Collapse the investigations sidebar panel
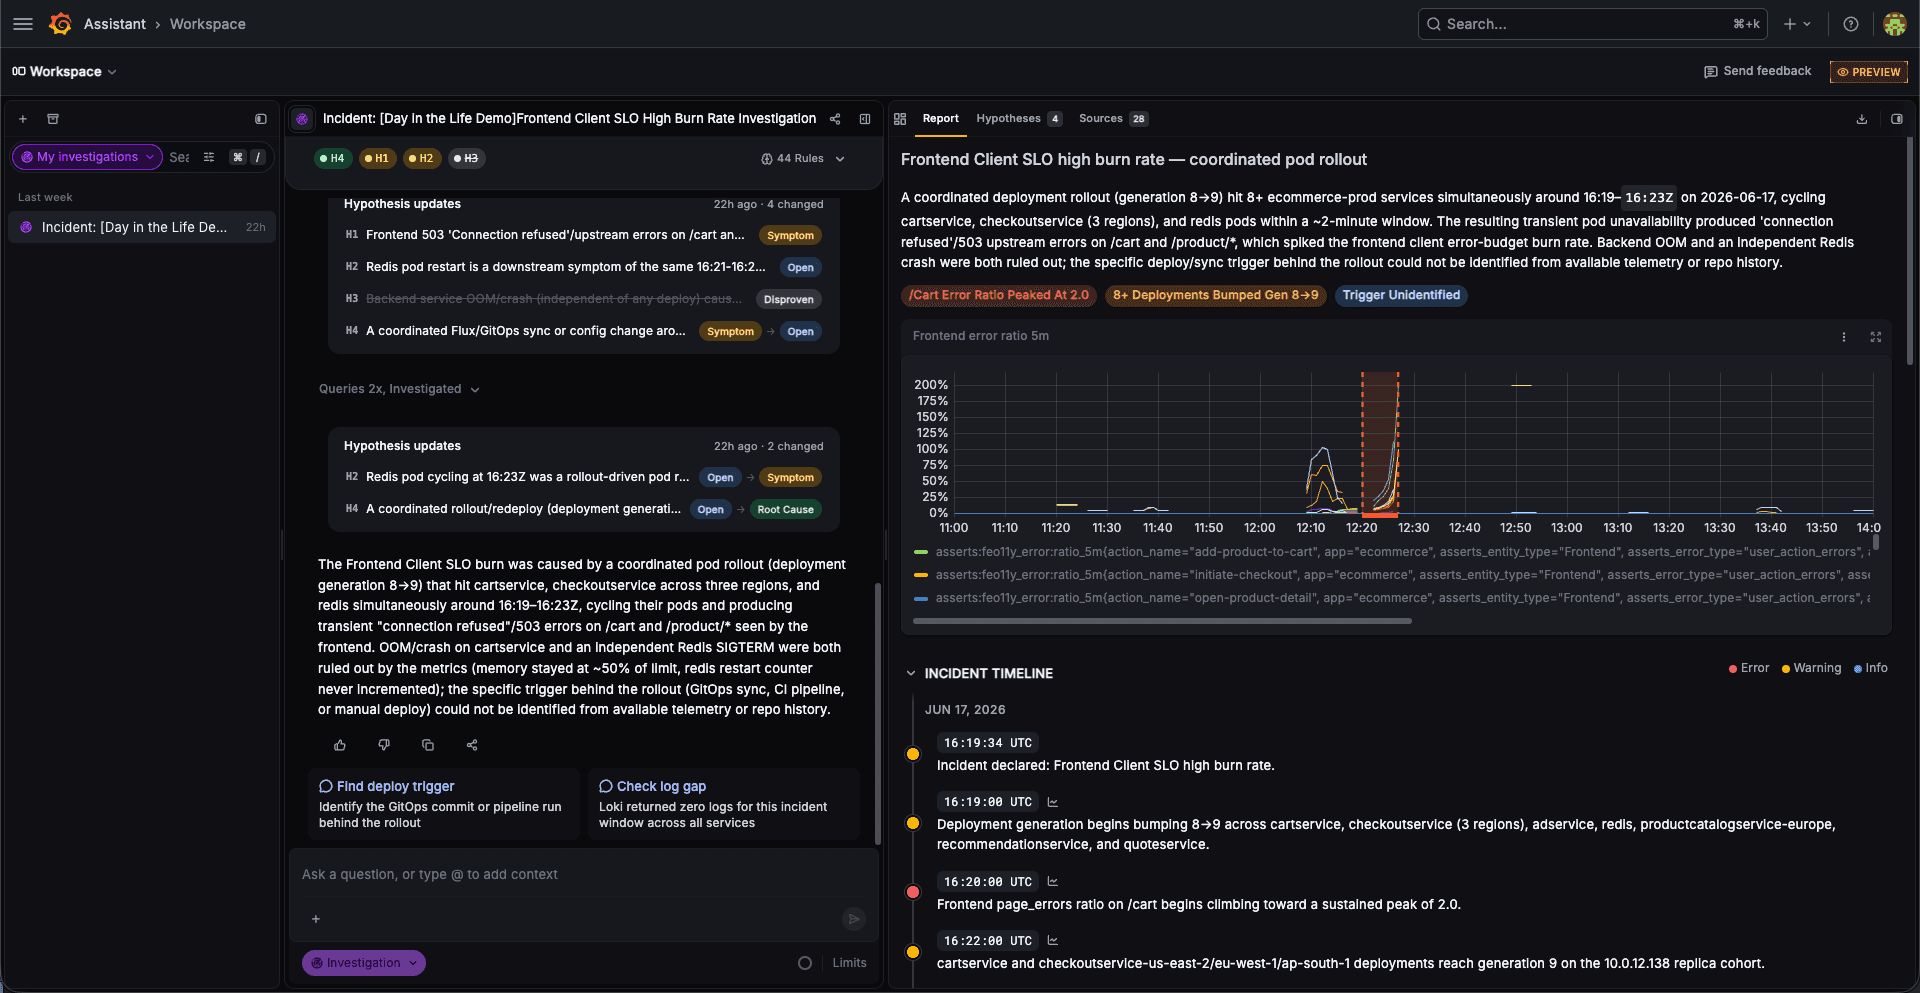1920x993 pixels. (x=261, y=119)
